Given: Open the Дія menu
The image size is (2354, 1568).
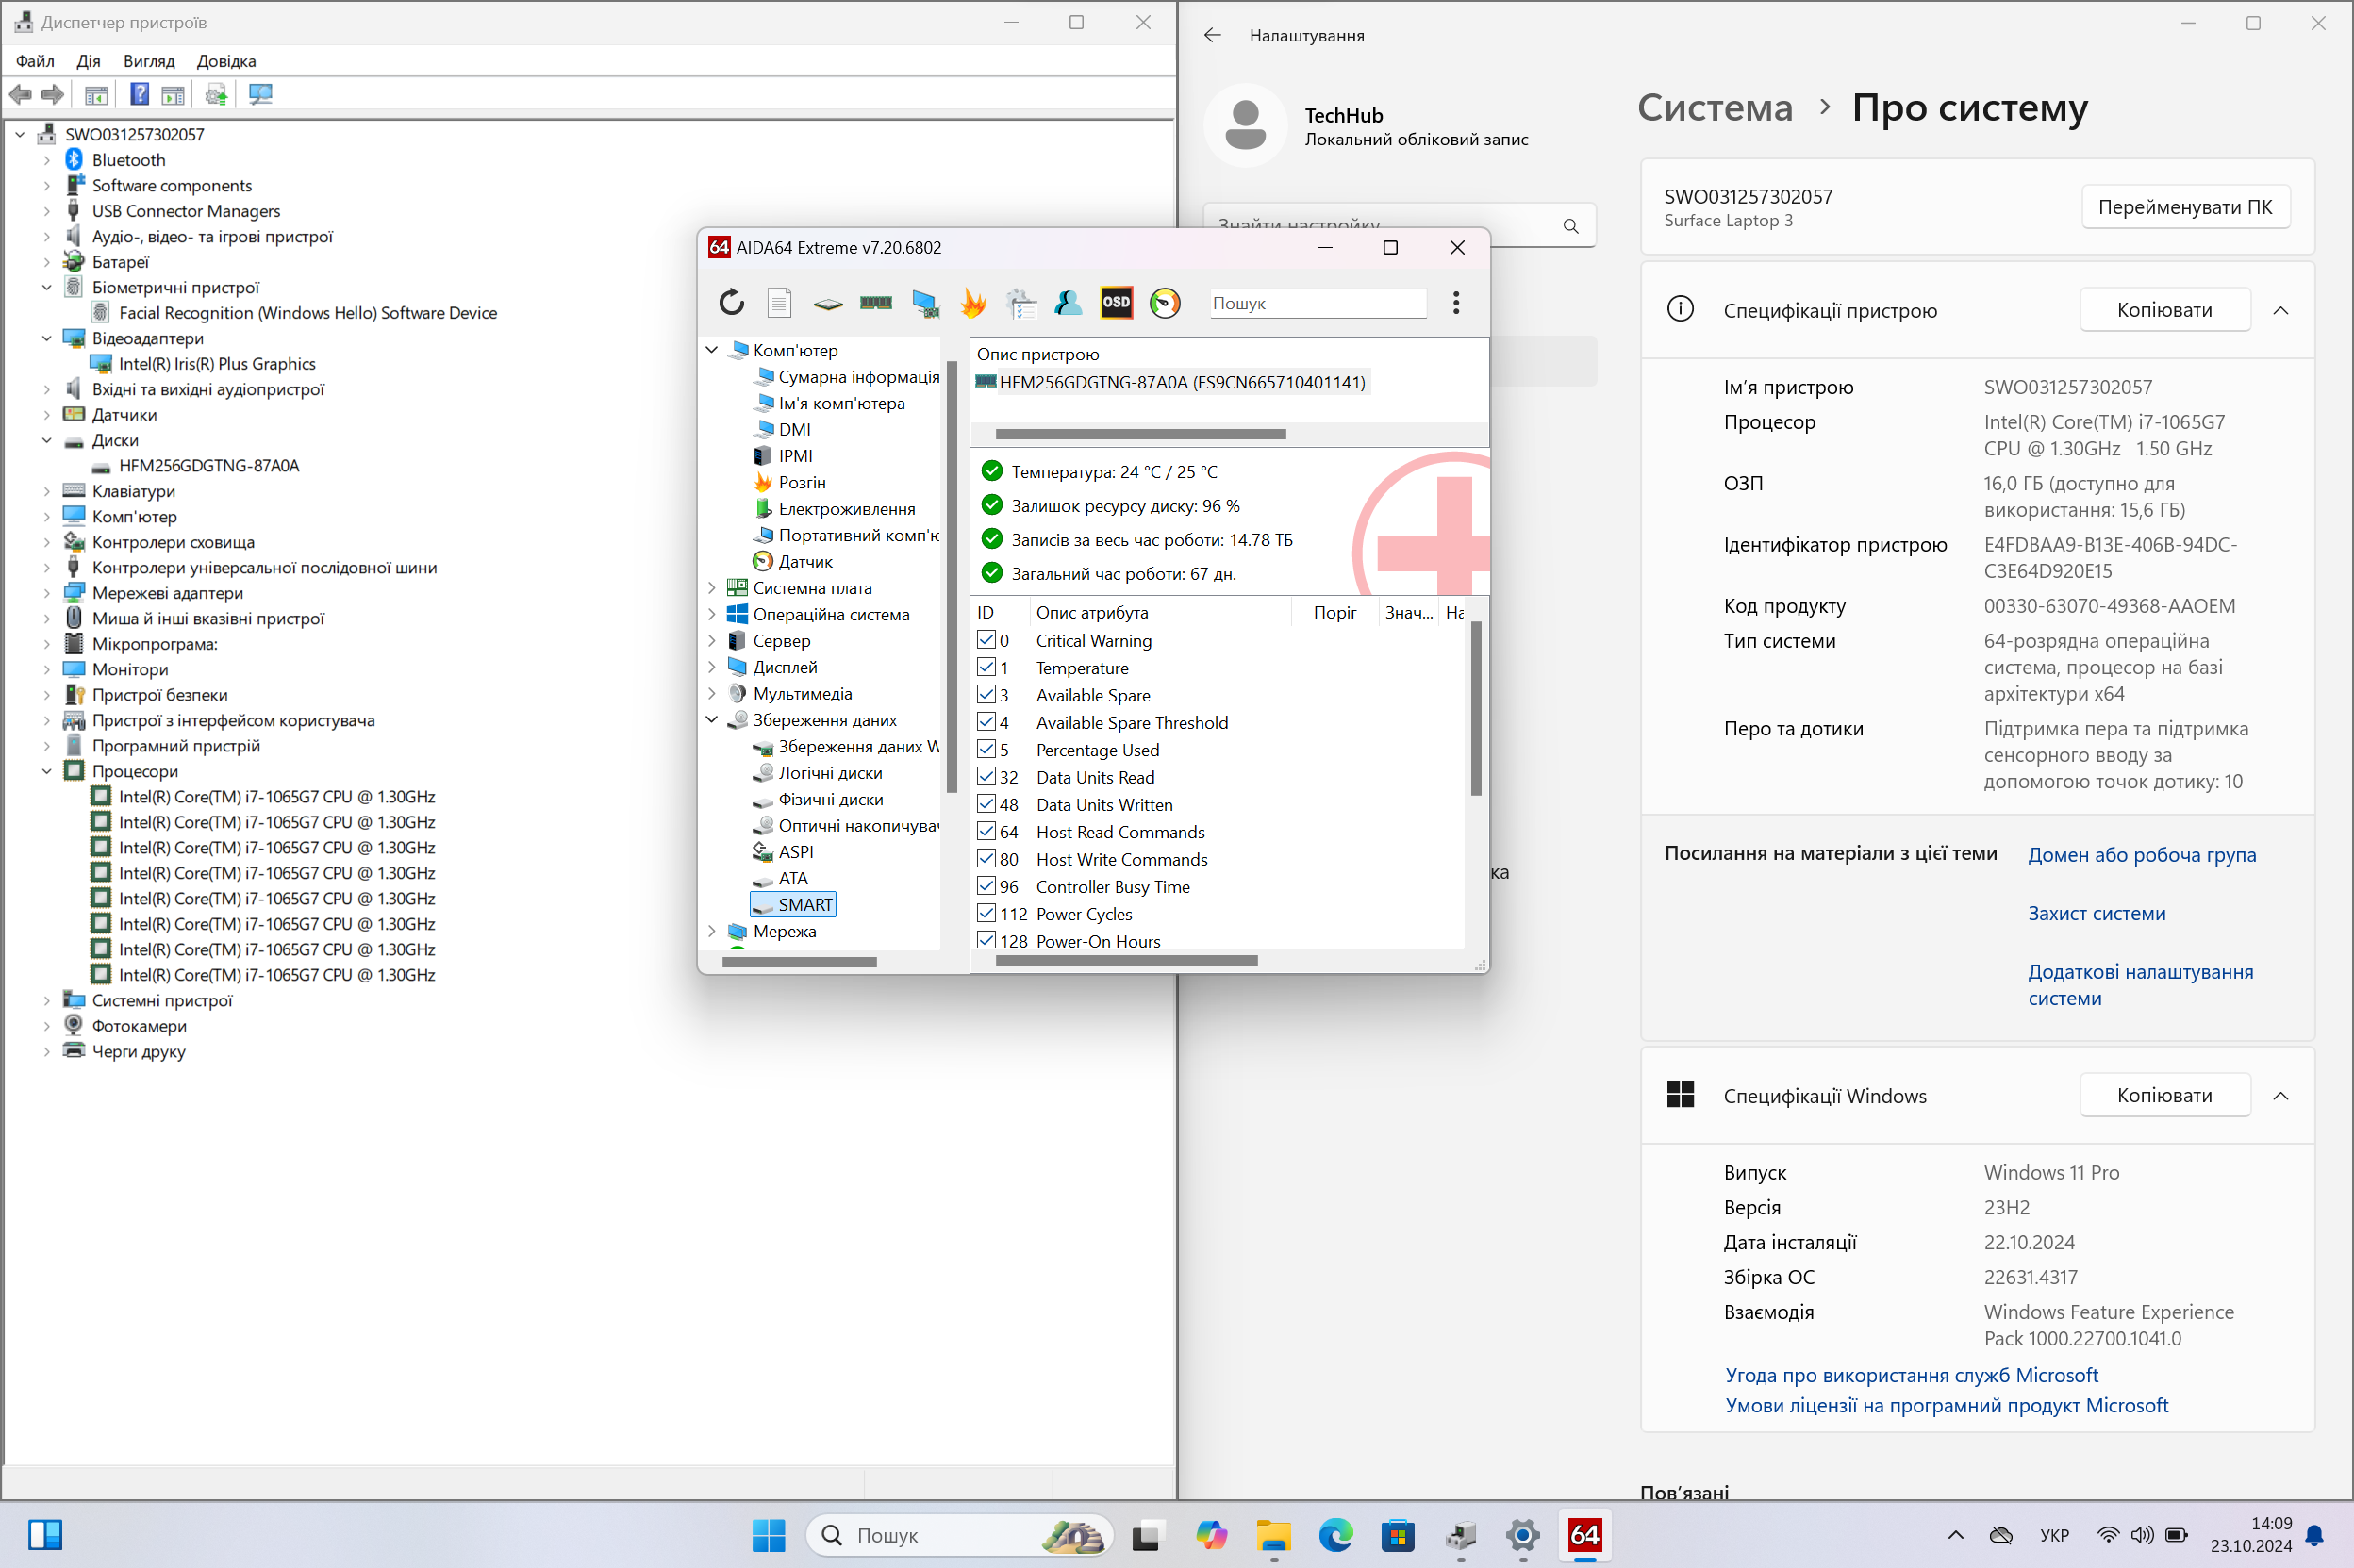Looking at the screenshot, I should tap(88, 61).
